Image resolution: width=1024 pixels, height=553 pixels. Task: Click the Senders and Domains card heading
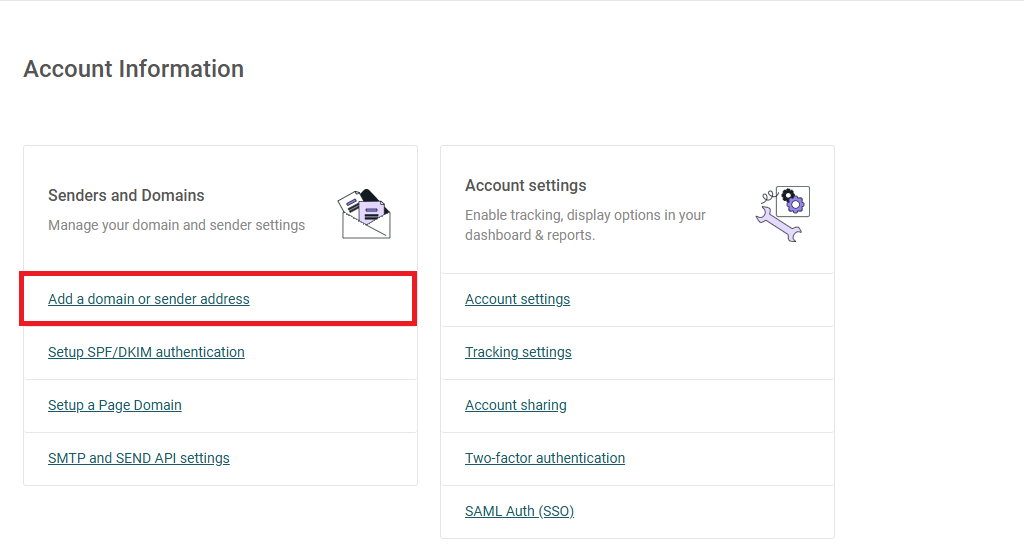point(126,195)
